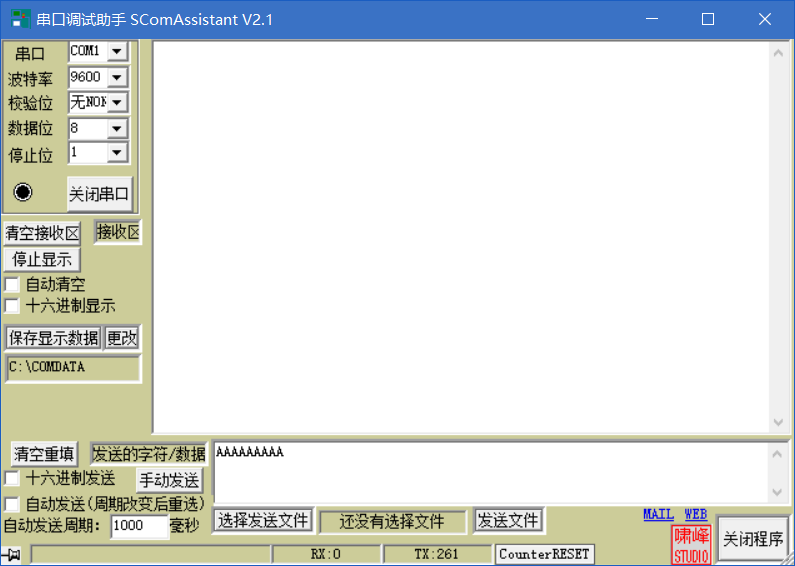Maximize the SComAssistant window
Image resolution: width=795 pixels, height=566 pixels.
click(708, 19)
